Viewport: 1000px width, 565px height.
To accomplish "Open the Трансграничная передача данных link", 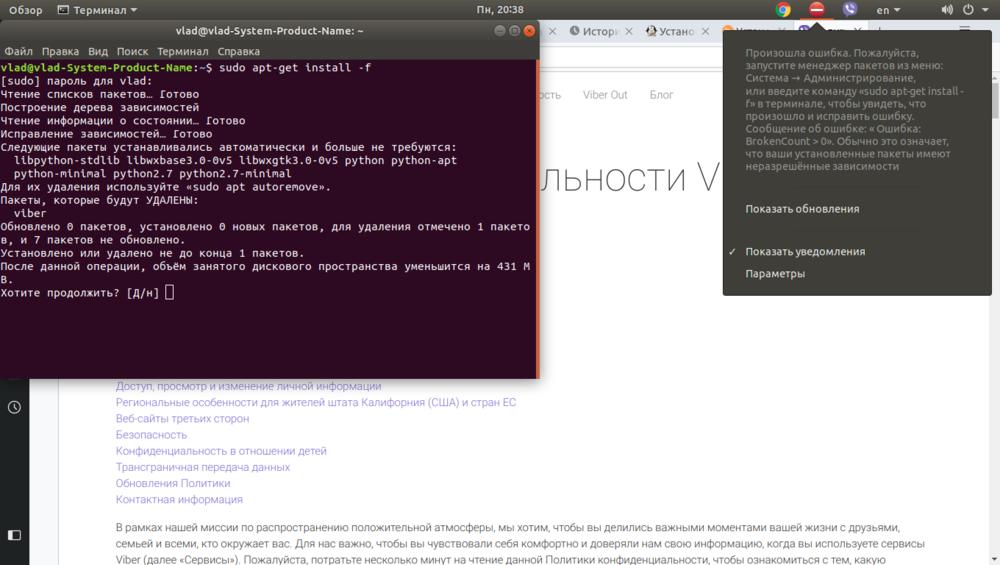I will coord(203,467).
